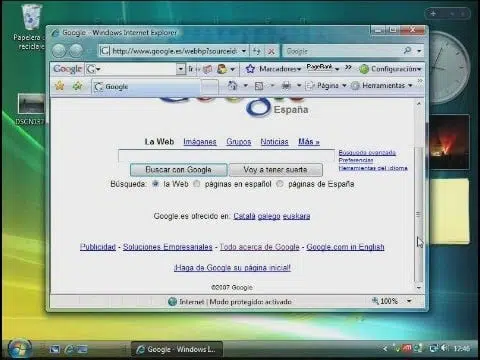
Task: Click the 'Buscar con Google' button
Action: [178, 170]
